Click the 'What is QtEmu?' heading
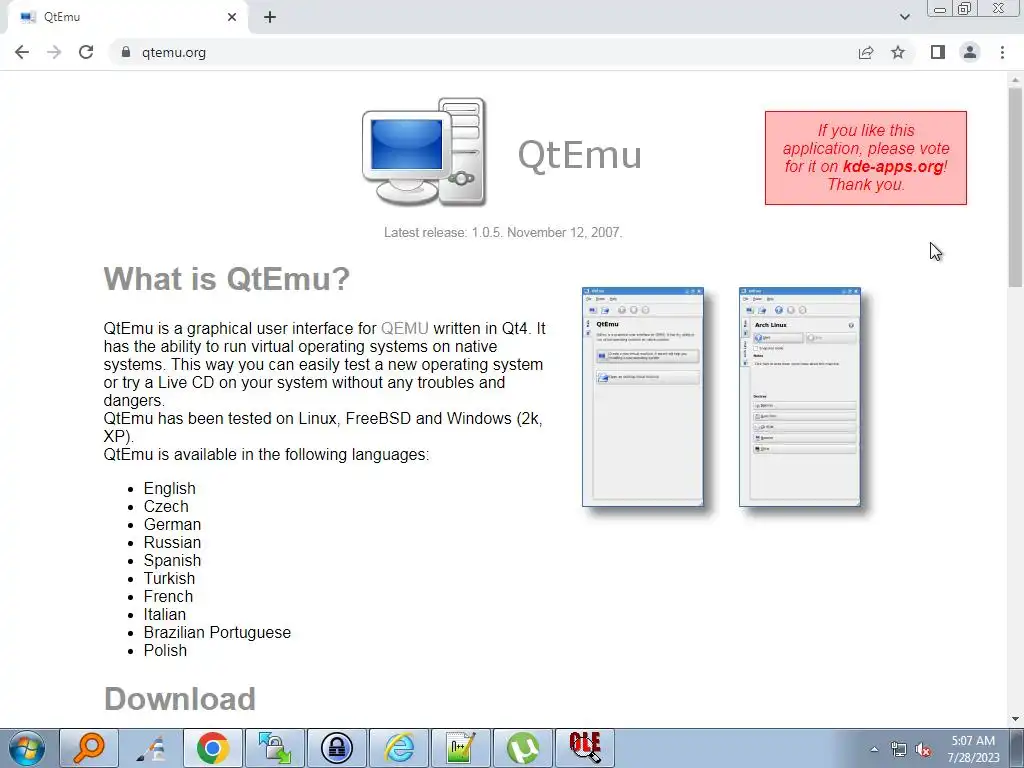This screenshot has height=768, width=1024. click(227, 279)
